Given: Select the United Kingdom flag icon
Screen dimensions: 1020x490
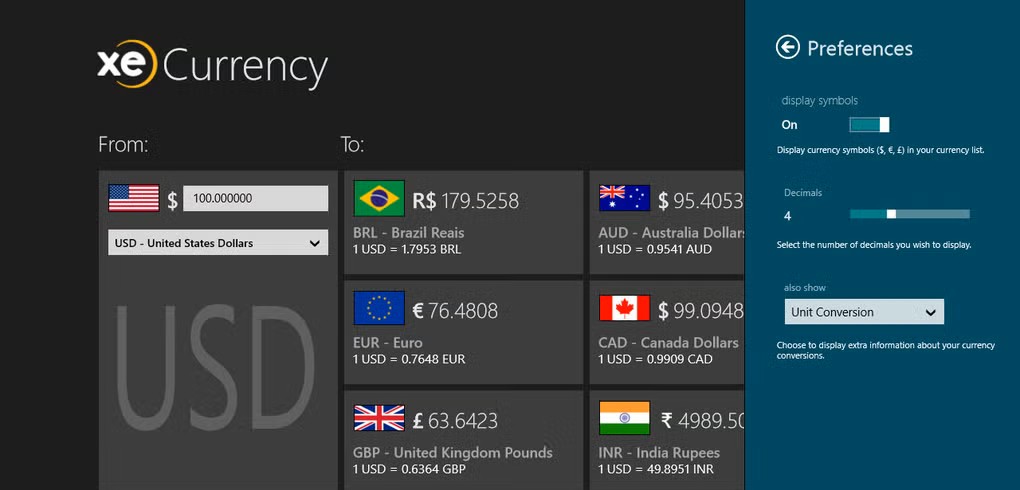Looking at the screenshot, I should click(x=378, y=418).
